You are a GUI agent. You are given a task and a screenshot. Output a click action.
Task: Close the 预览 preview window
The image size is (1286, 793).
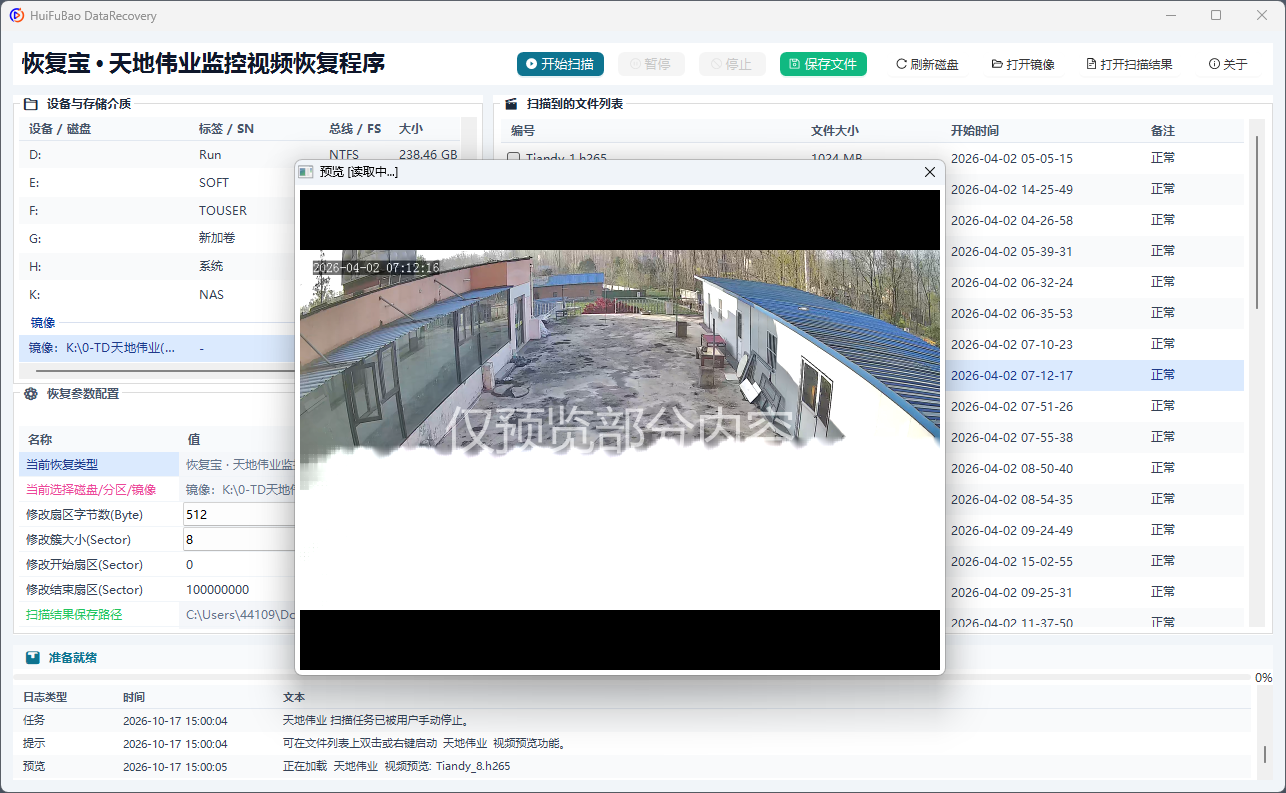pos(930,172)
